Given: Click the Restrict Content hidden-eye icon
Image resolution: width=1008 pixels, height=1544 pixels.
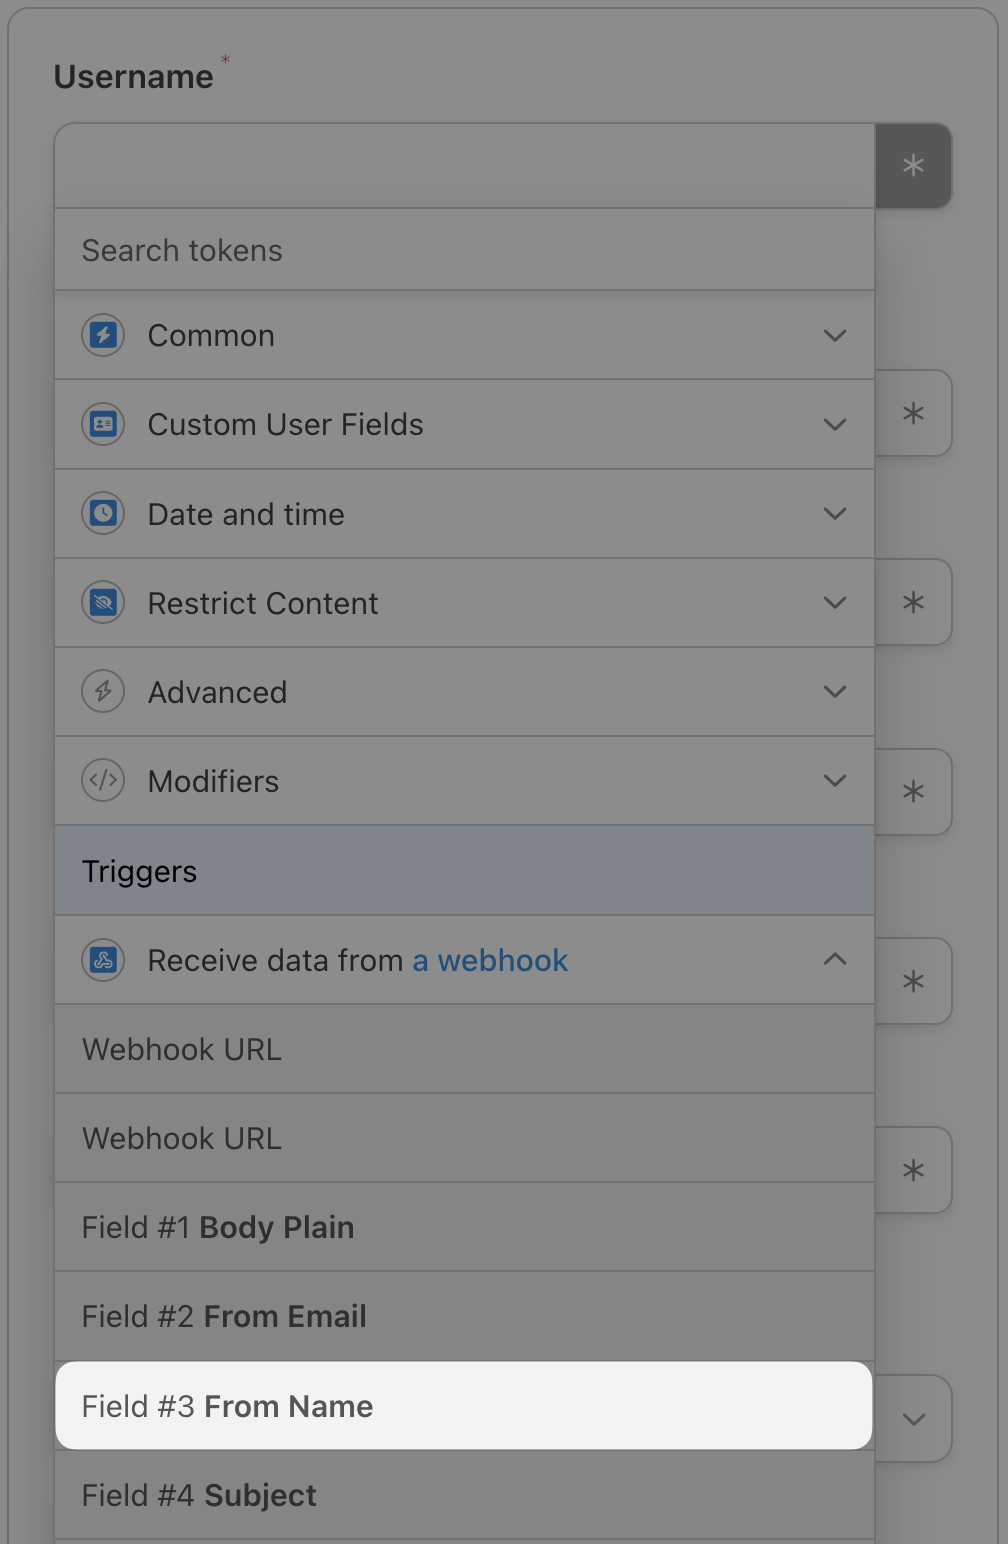Looking at the screenshot, I should coord(103,603).
